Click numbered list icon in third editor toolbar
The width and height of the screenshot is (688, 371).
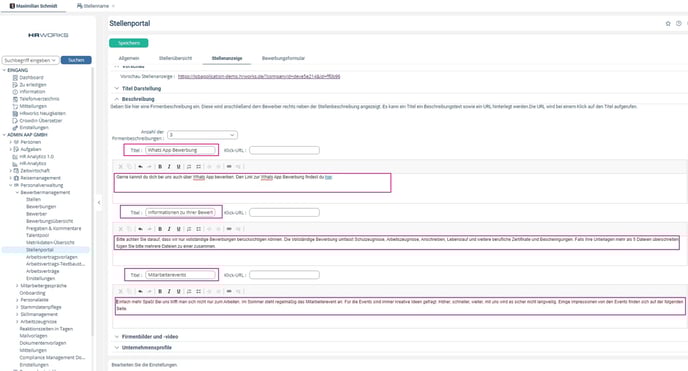click(x=189, y=291)
